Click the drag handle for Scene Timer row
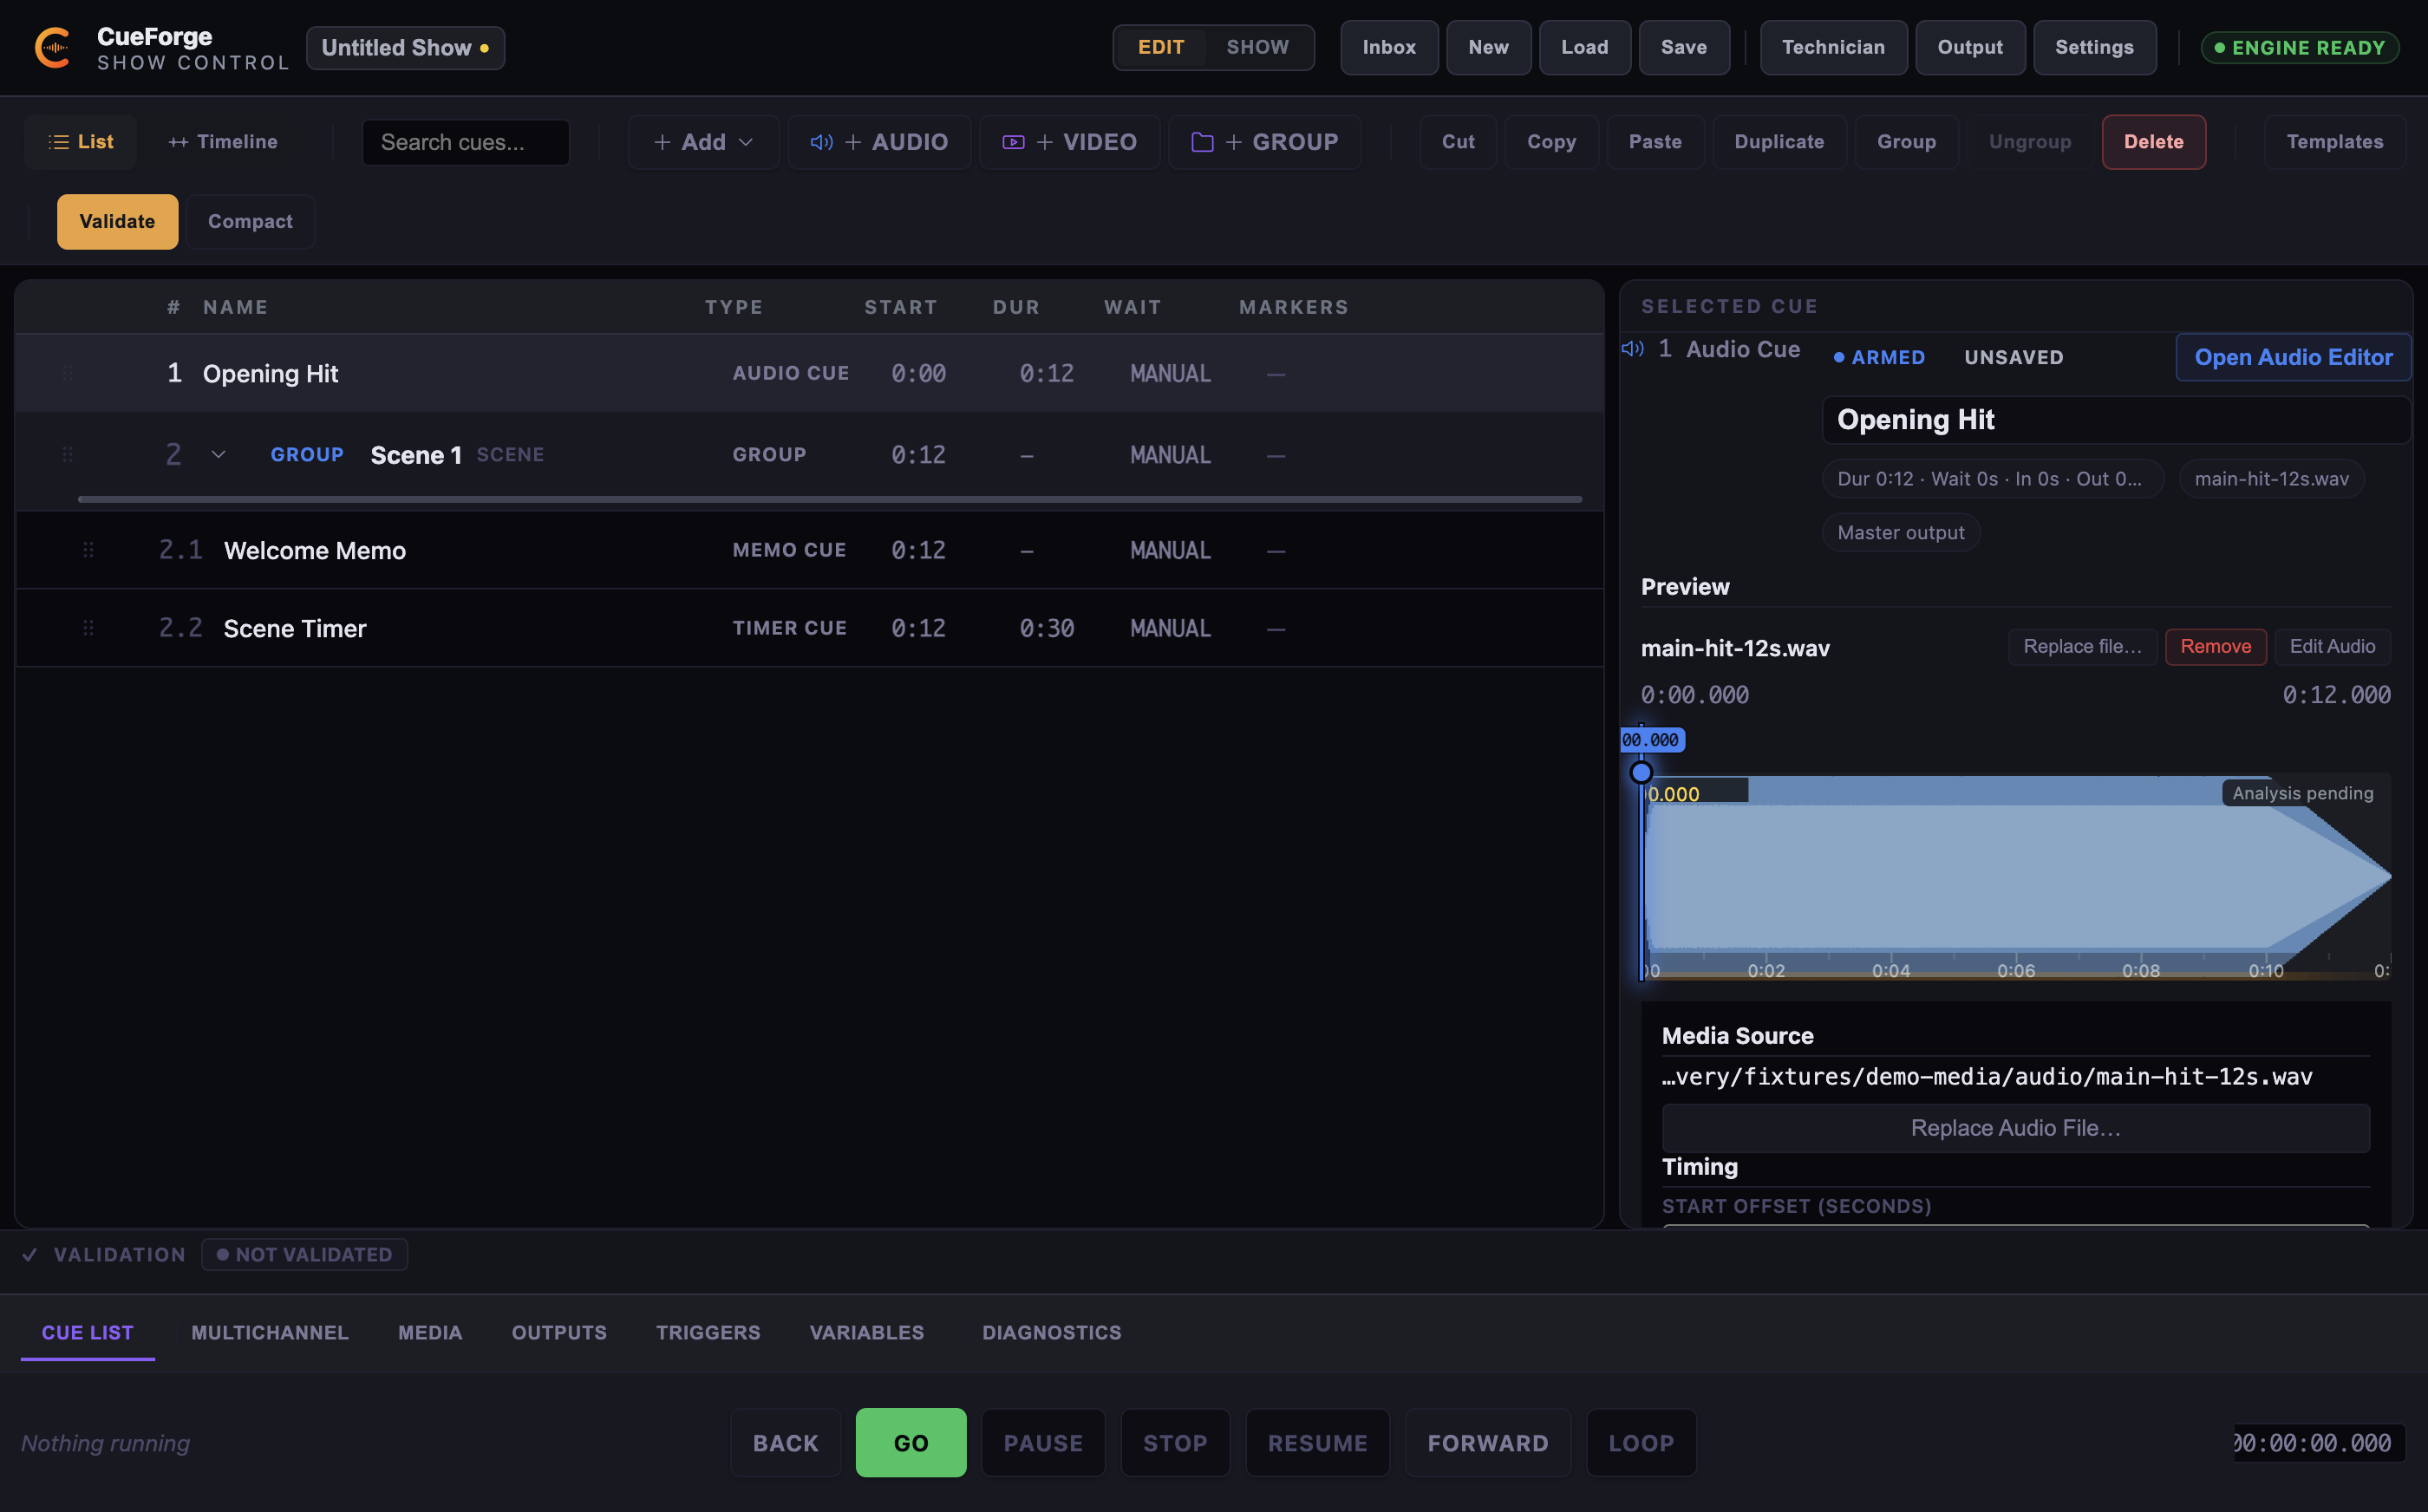This screenshot has width=2428, height=1512. click(x=88, y=628)
